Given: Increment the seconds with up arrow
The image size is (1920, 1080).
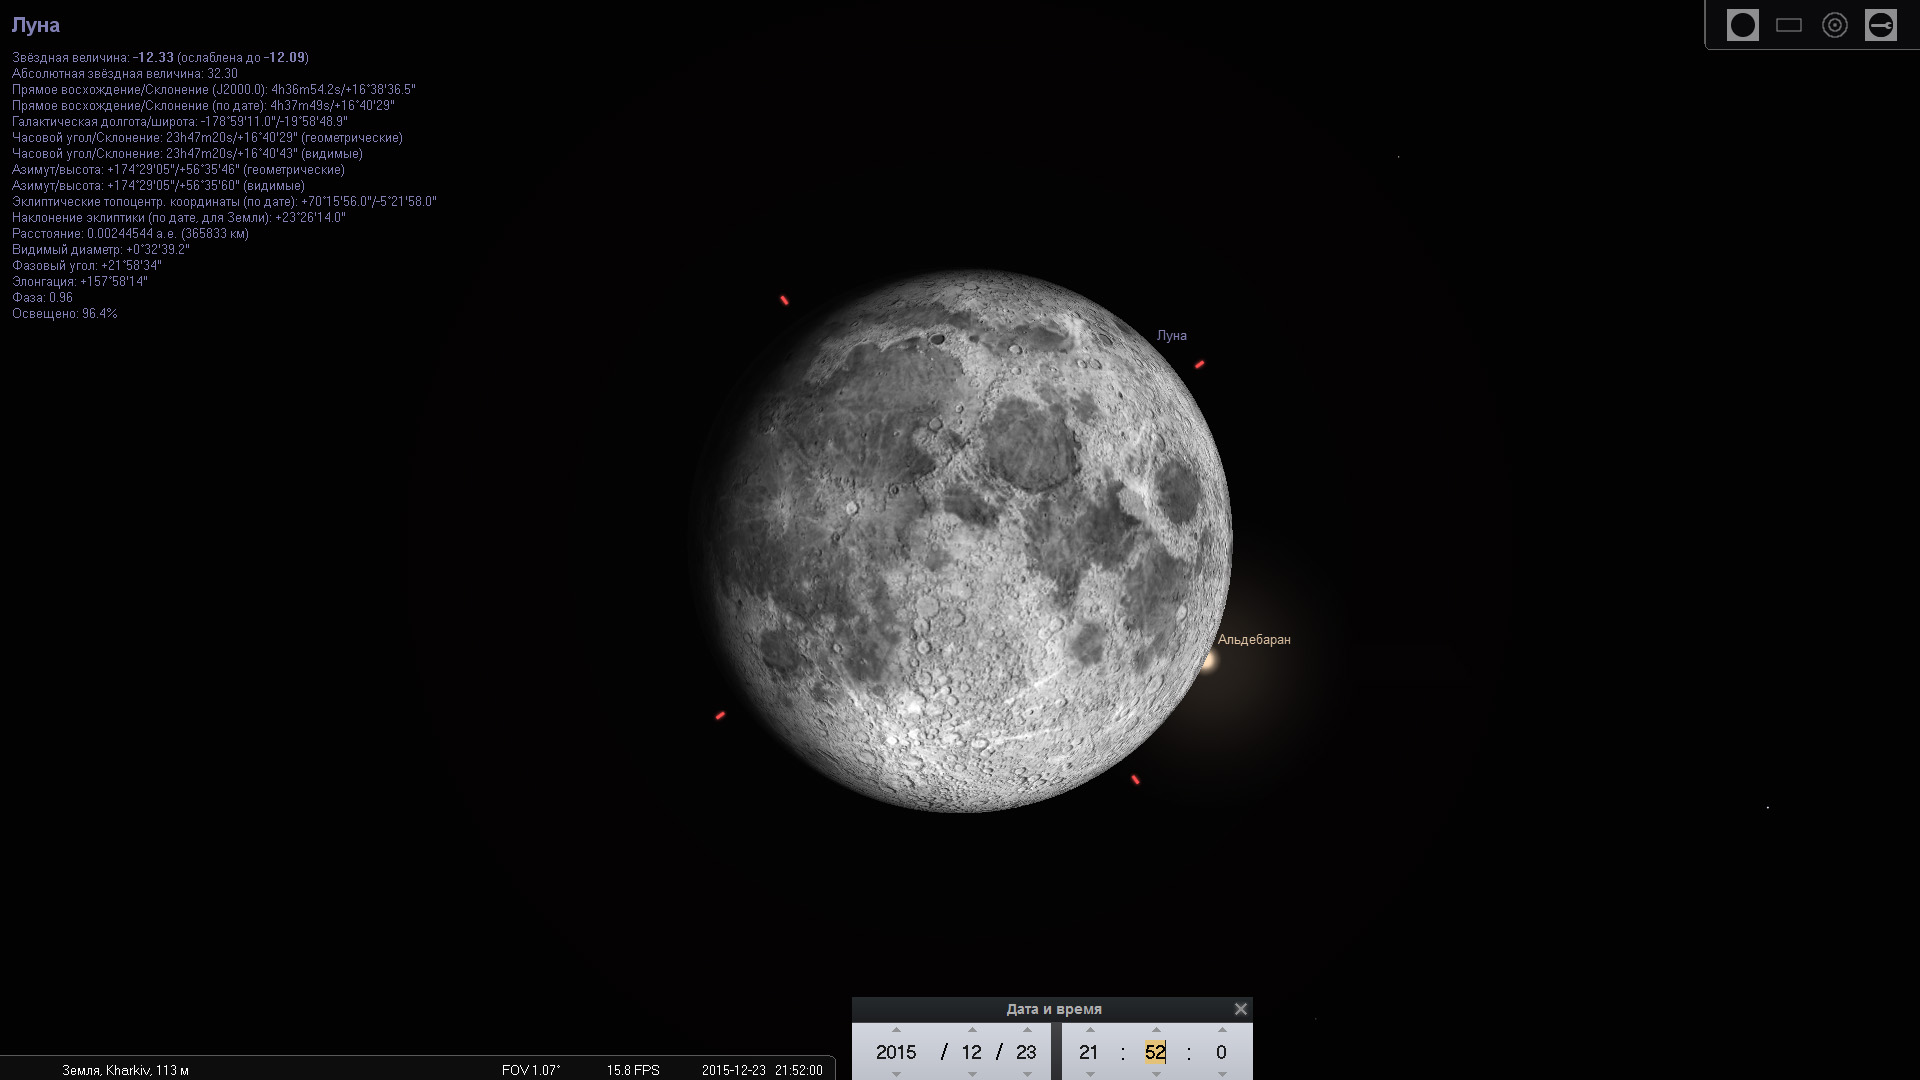Looking at the screenshot, I should [1221, 1030].
